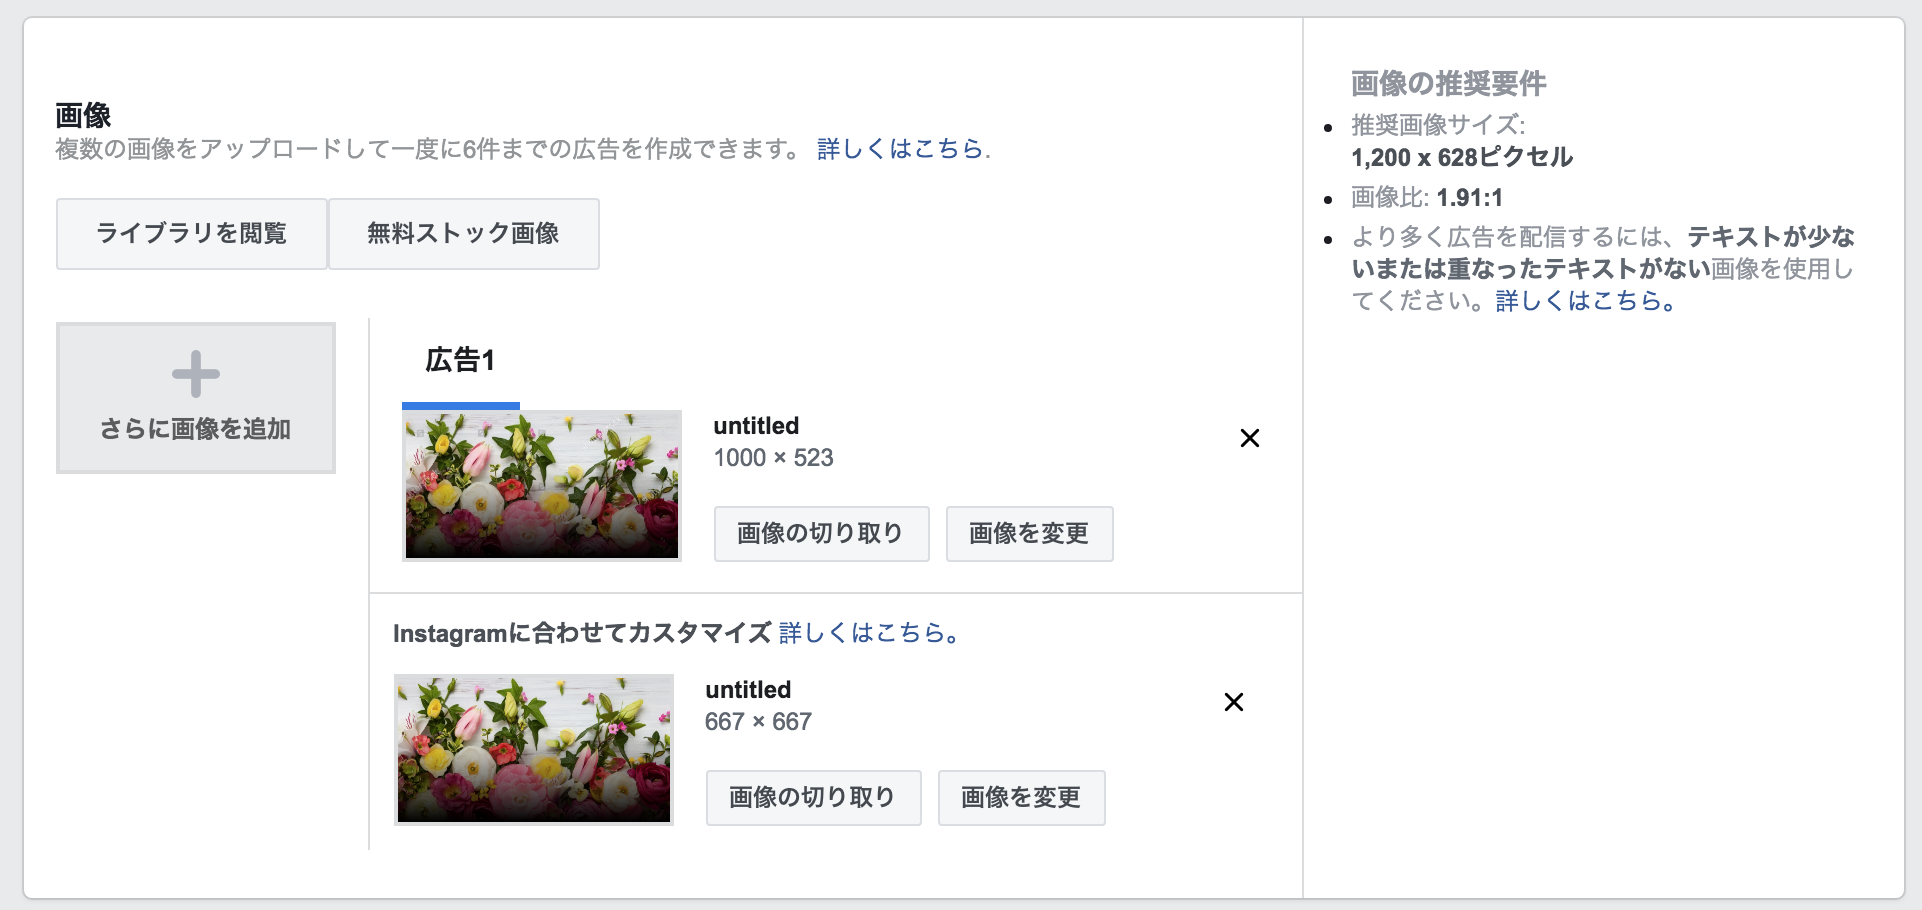The width and height of the screenshot is (1922, 910).
Task: Select the Instagram flower thumbnail
Action: (534, 749)
